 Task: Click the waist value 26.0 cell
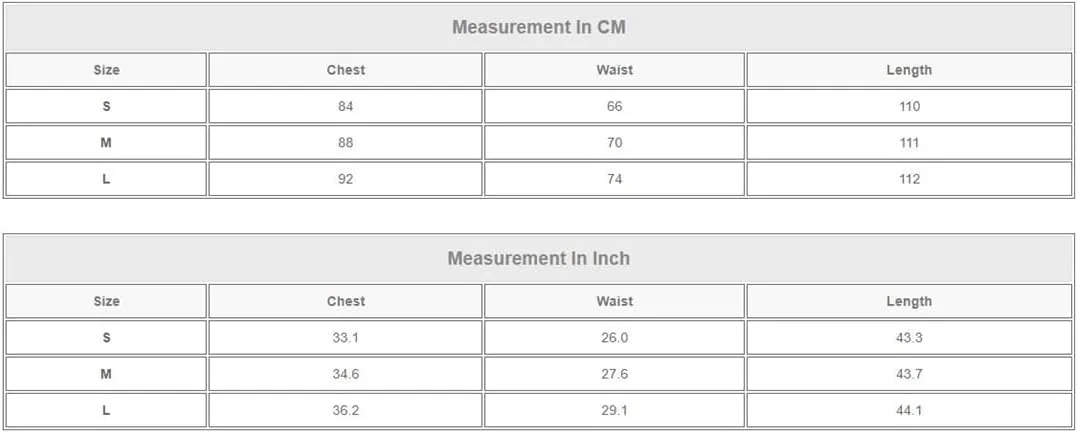coord(614,337)
